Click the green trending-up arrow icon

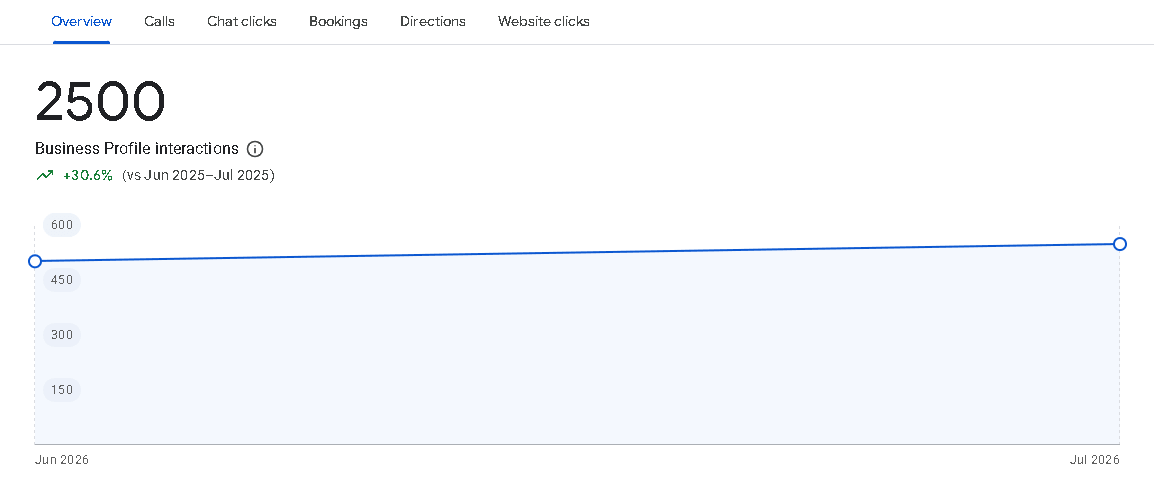pyautogui.click(x=44, y=175)
